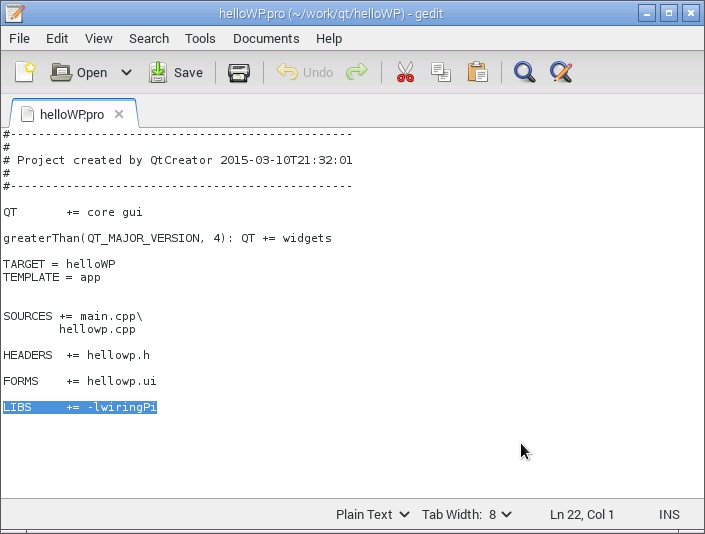This screenshot has height=534, width=705.
Task: Open the Tab Width dropdown
Action: [466, 514]
